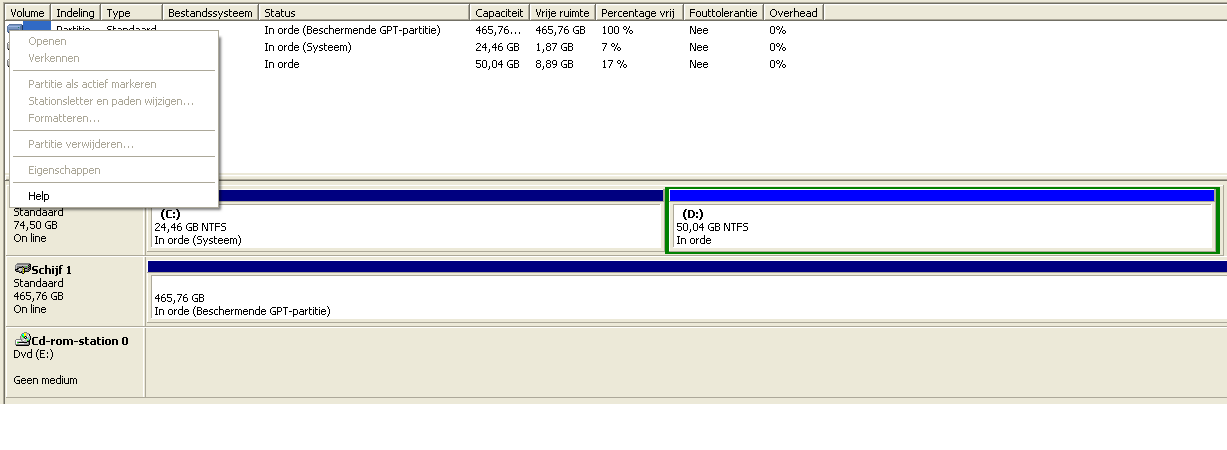1227x450 pixels.
Task: Click the Schijf 1 disk icon
Action: click(22, 269)
